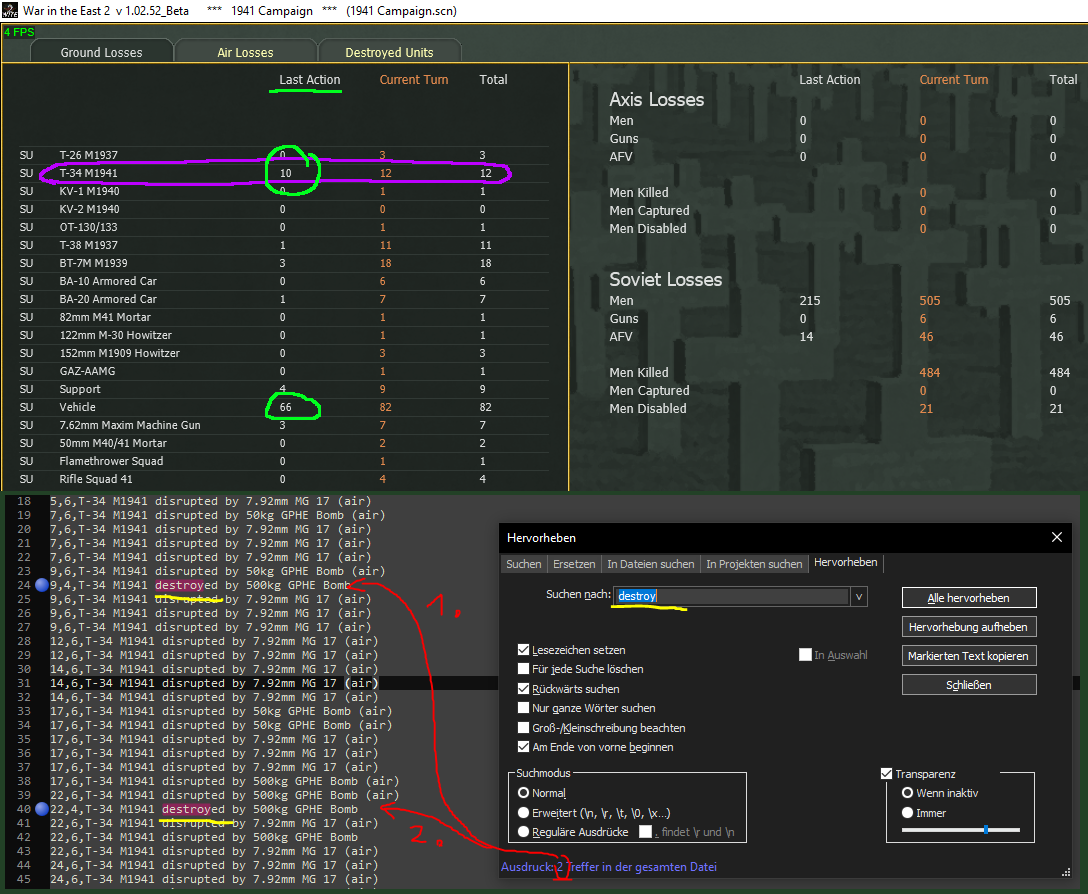This screenshot has height=894, width=1088.
Task: Uncheck the Transparenz checkbox
Action: [x=886, y=773]
